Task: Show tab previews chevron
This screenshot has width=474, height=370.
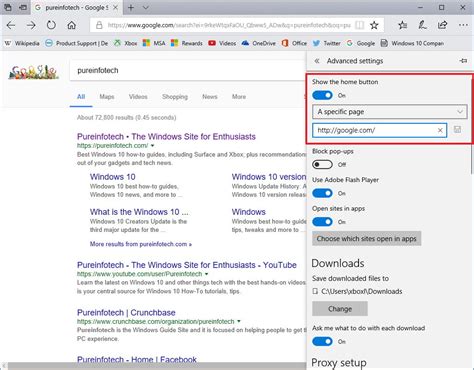Action: coord(146,7)
